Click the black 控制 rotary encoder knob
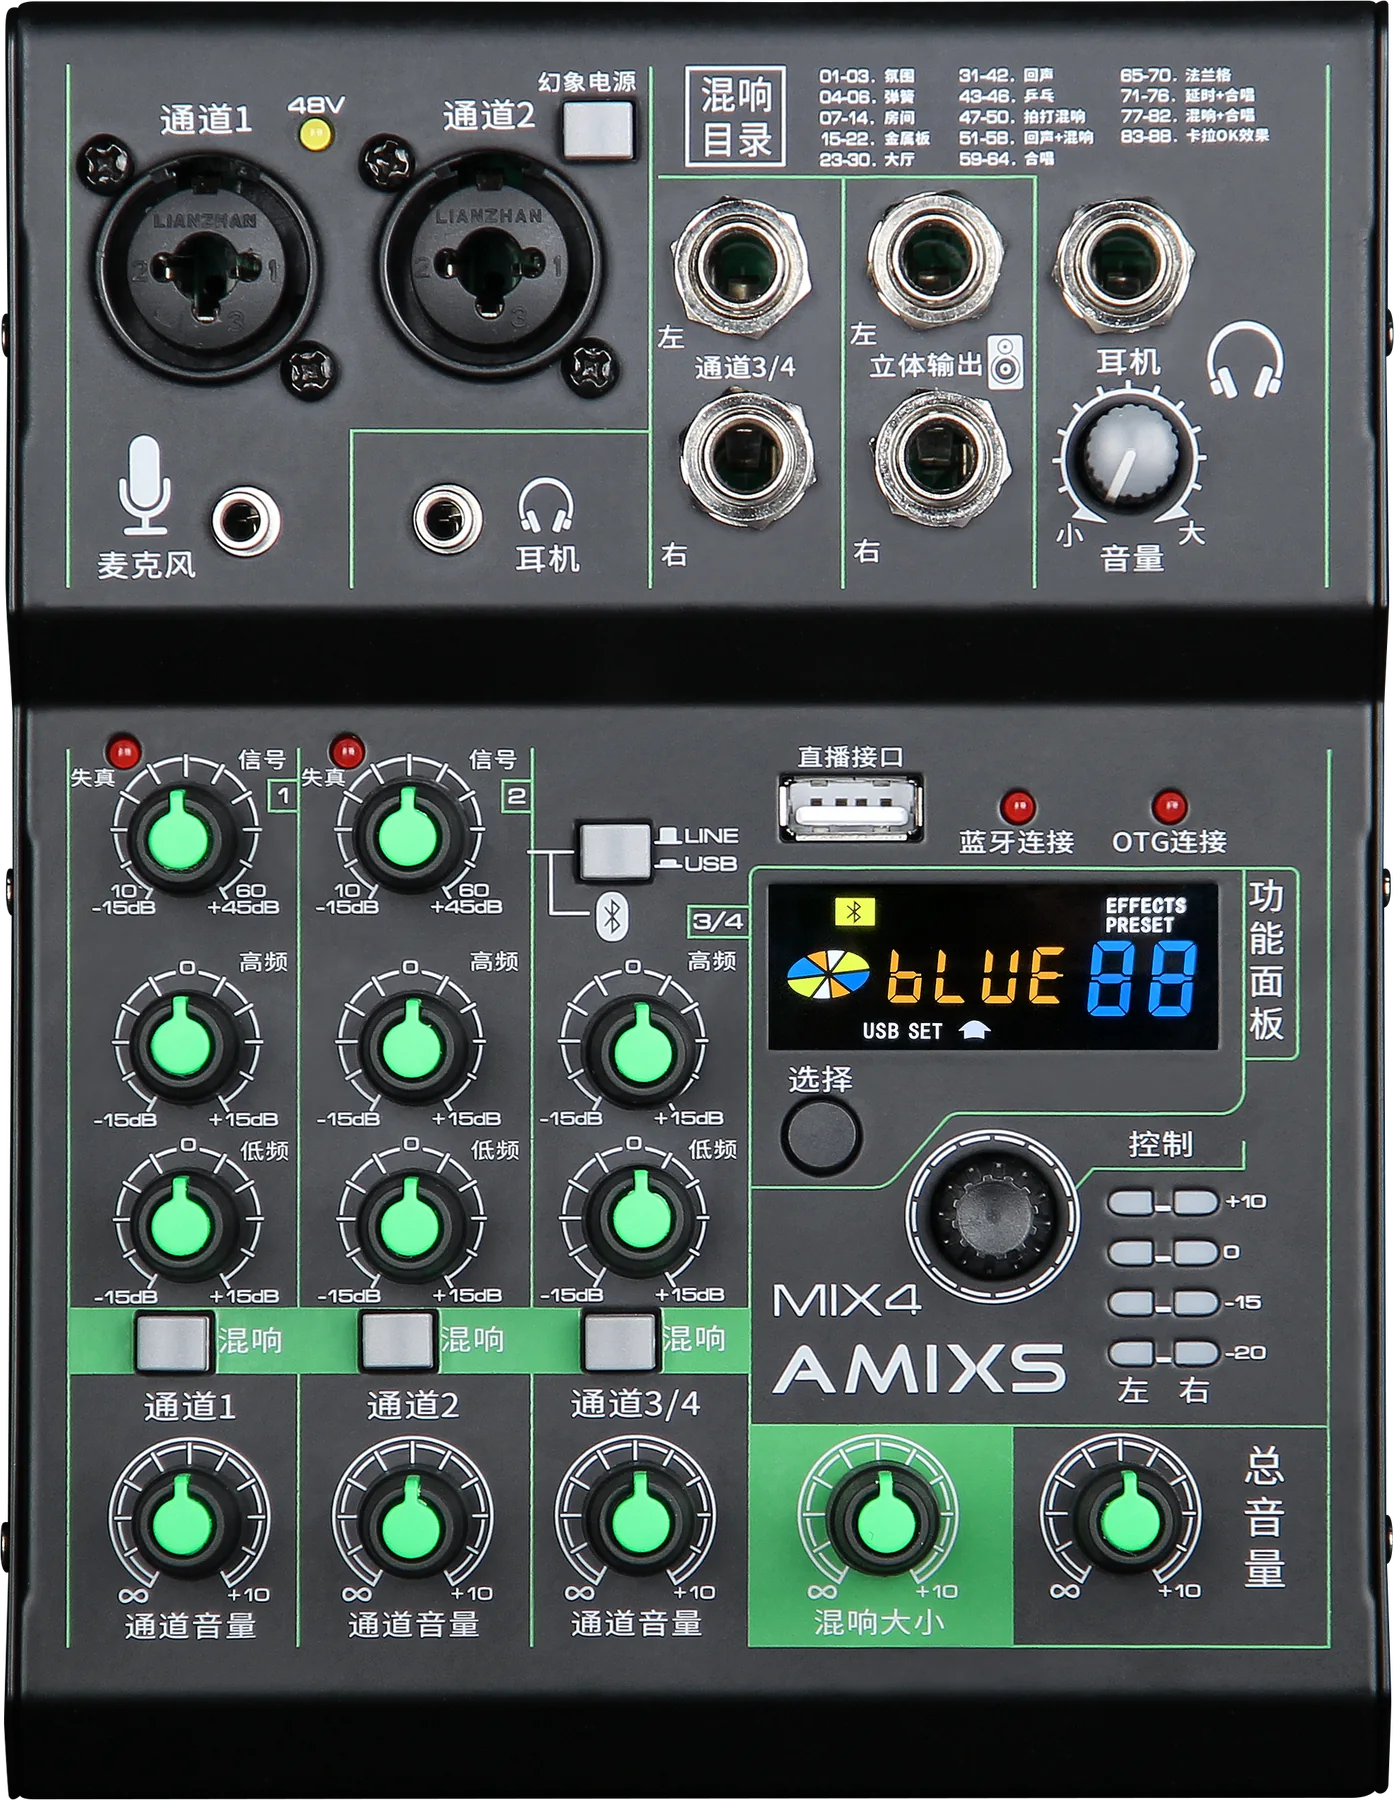 (992, 1215)
